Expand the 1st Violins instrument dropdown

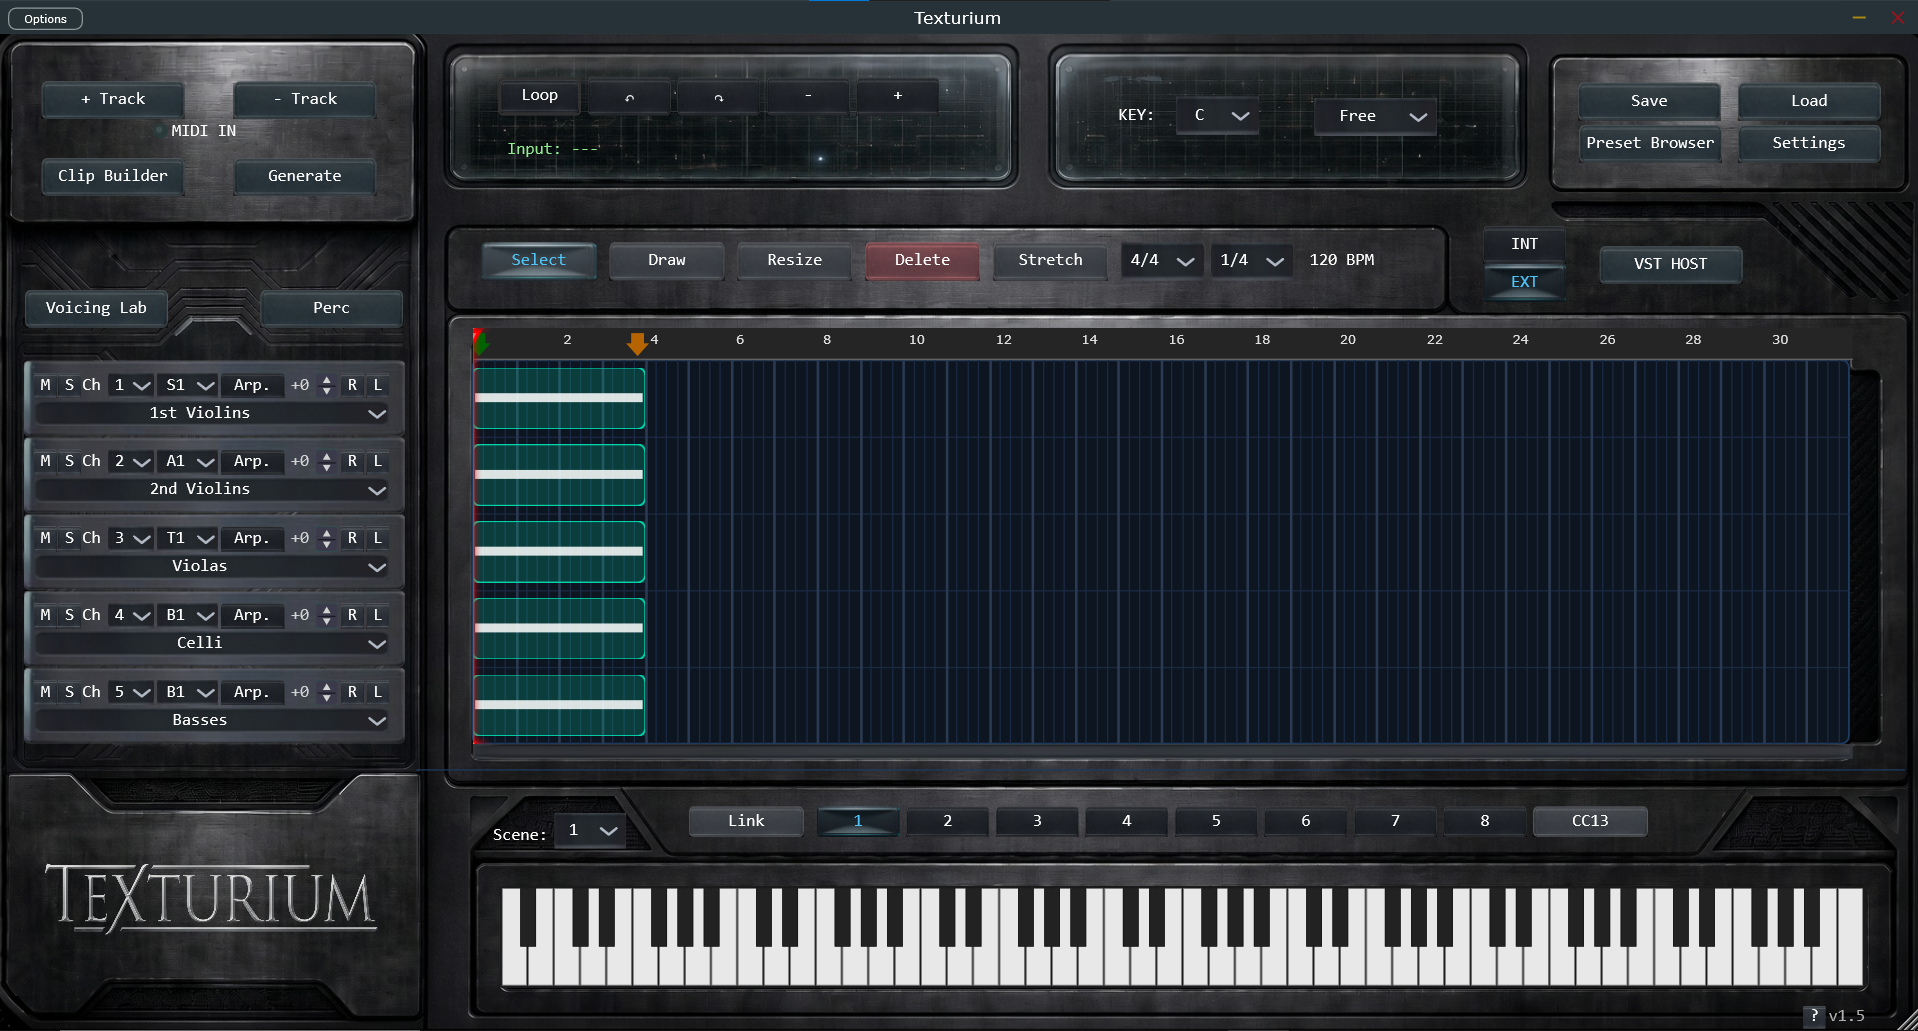point(212,413)
